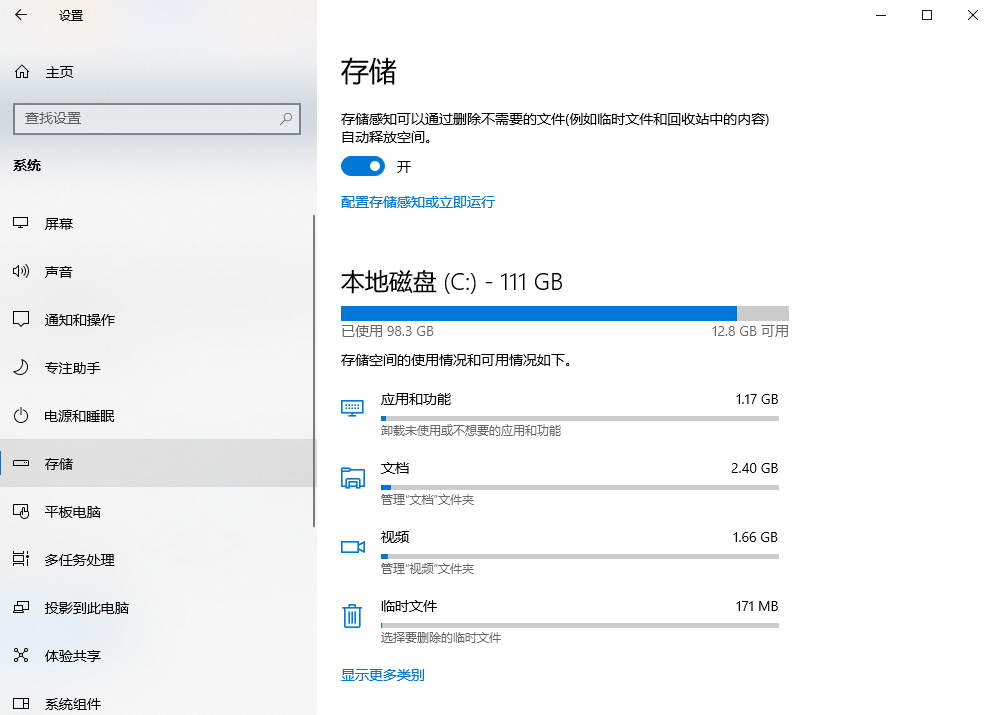The height and width of the screenshot is (715, 994).
Task: 关闭存储感知开关
Action: coord(362,166)
